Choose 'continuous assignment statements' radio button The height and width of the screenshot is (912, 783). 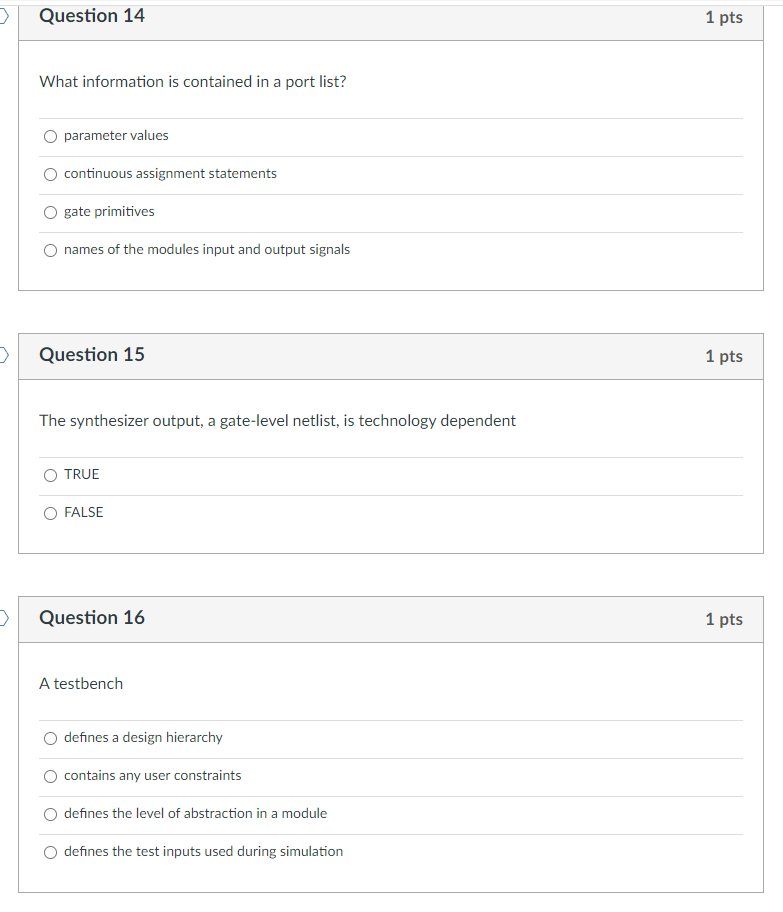pyautogui.click(x=51, y=174)
